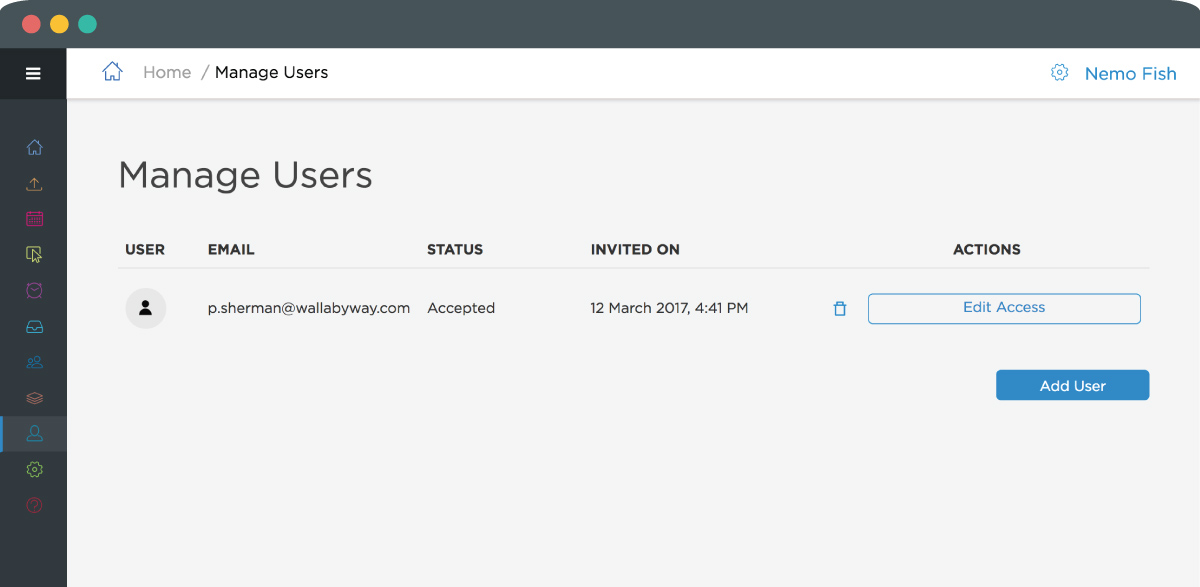Click the Manage Users page heading

click(x=245, y=175)
